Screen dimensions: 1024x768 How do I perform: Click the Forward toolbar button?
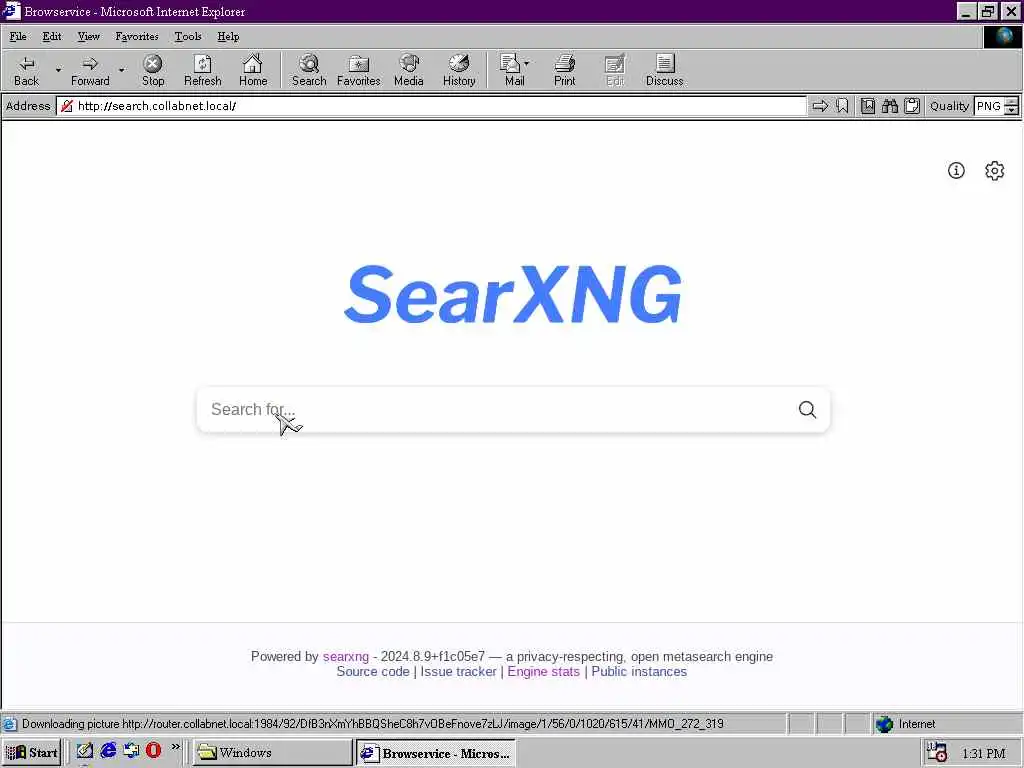click(90, 71)
